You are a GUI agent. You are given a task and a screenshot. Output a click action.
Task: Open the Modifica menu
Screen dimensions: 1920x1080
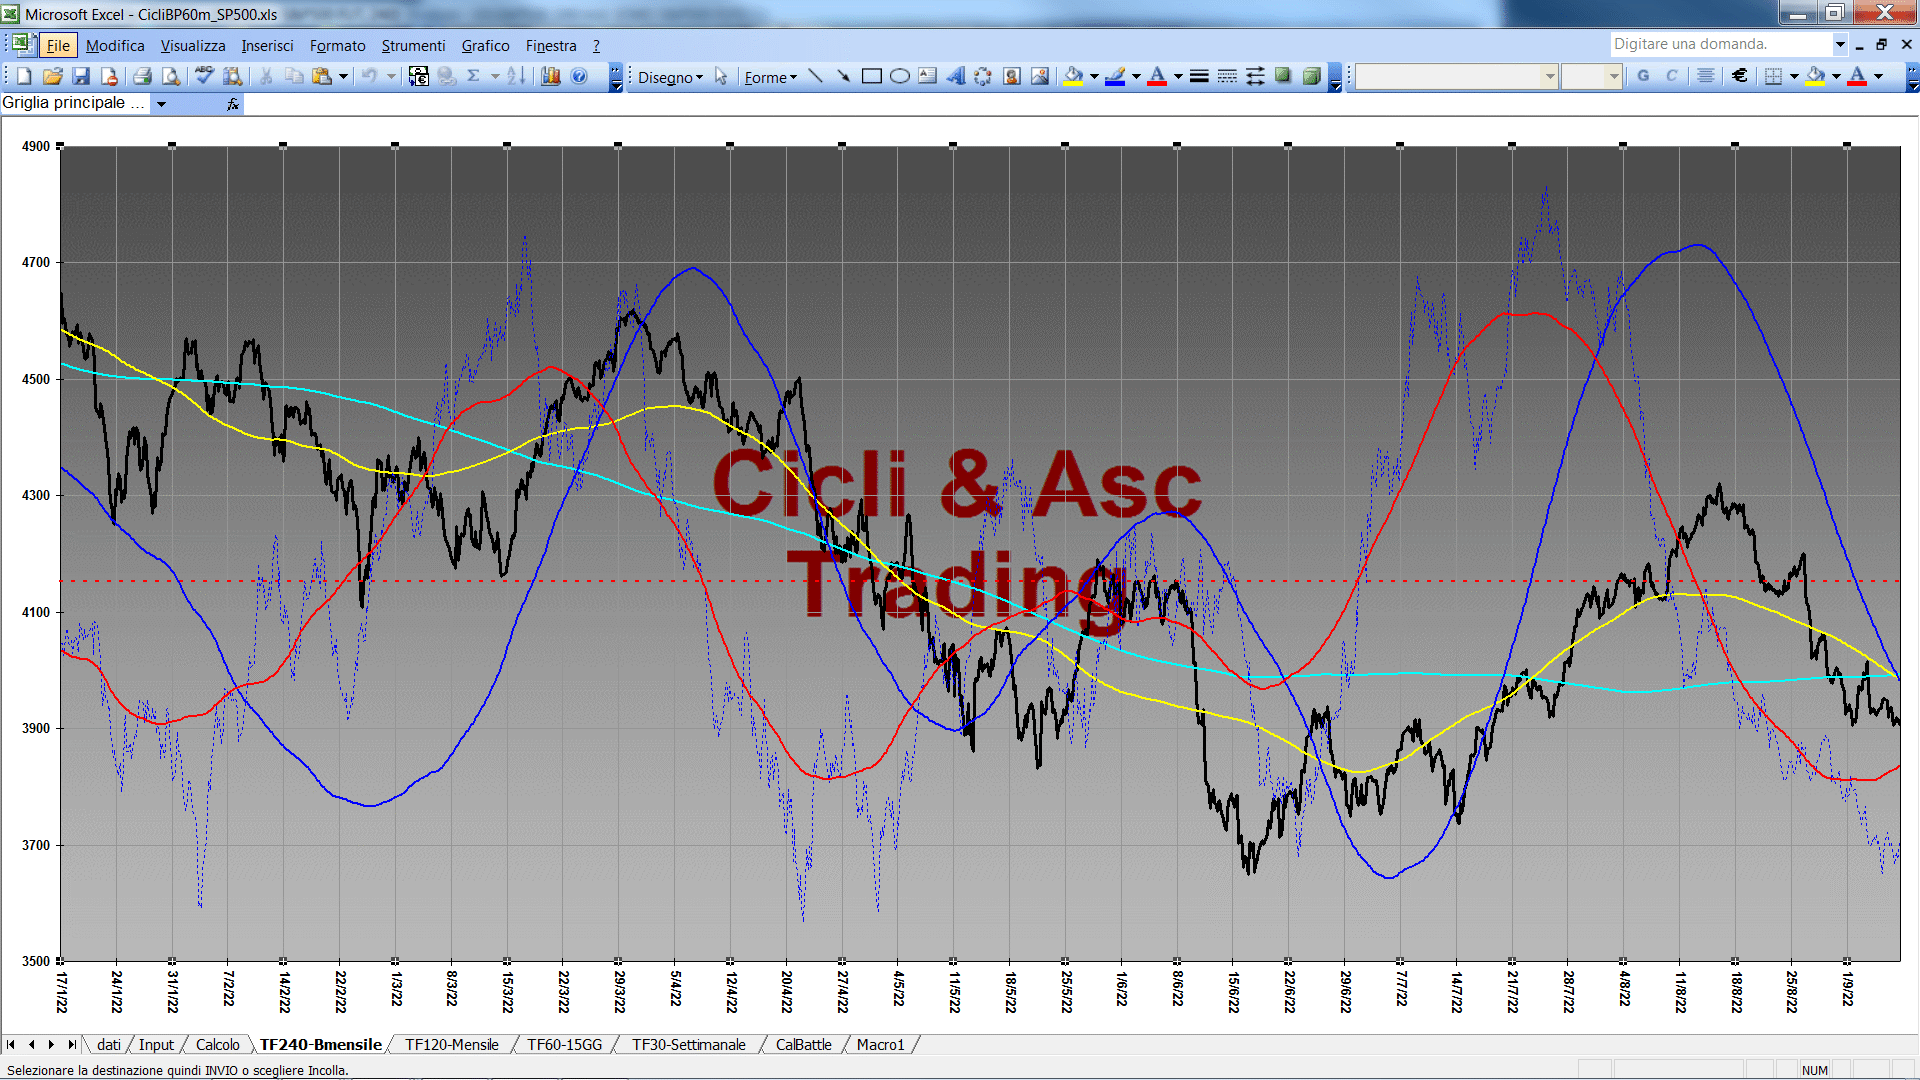click(115, 45)
